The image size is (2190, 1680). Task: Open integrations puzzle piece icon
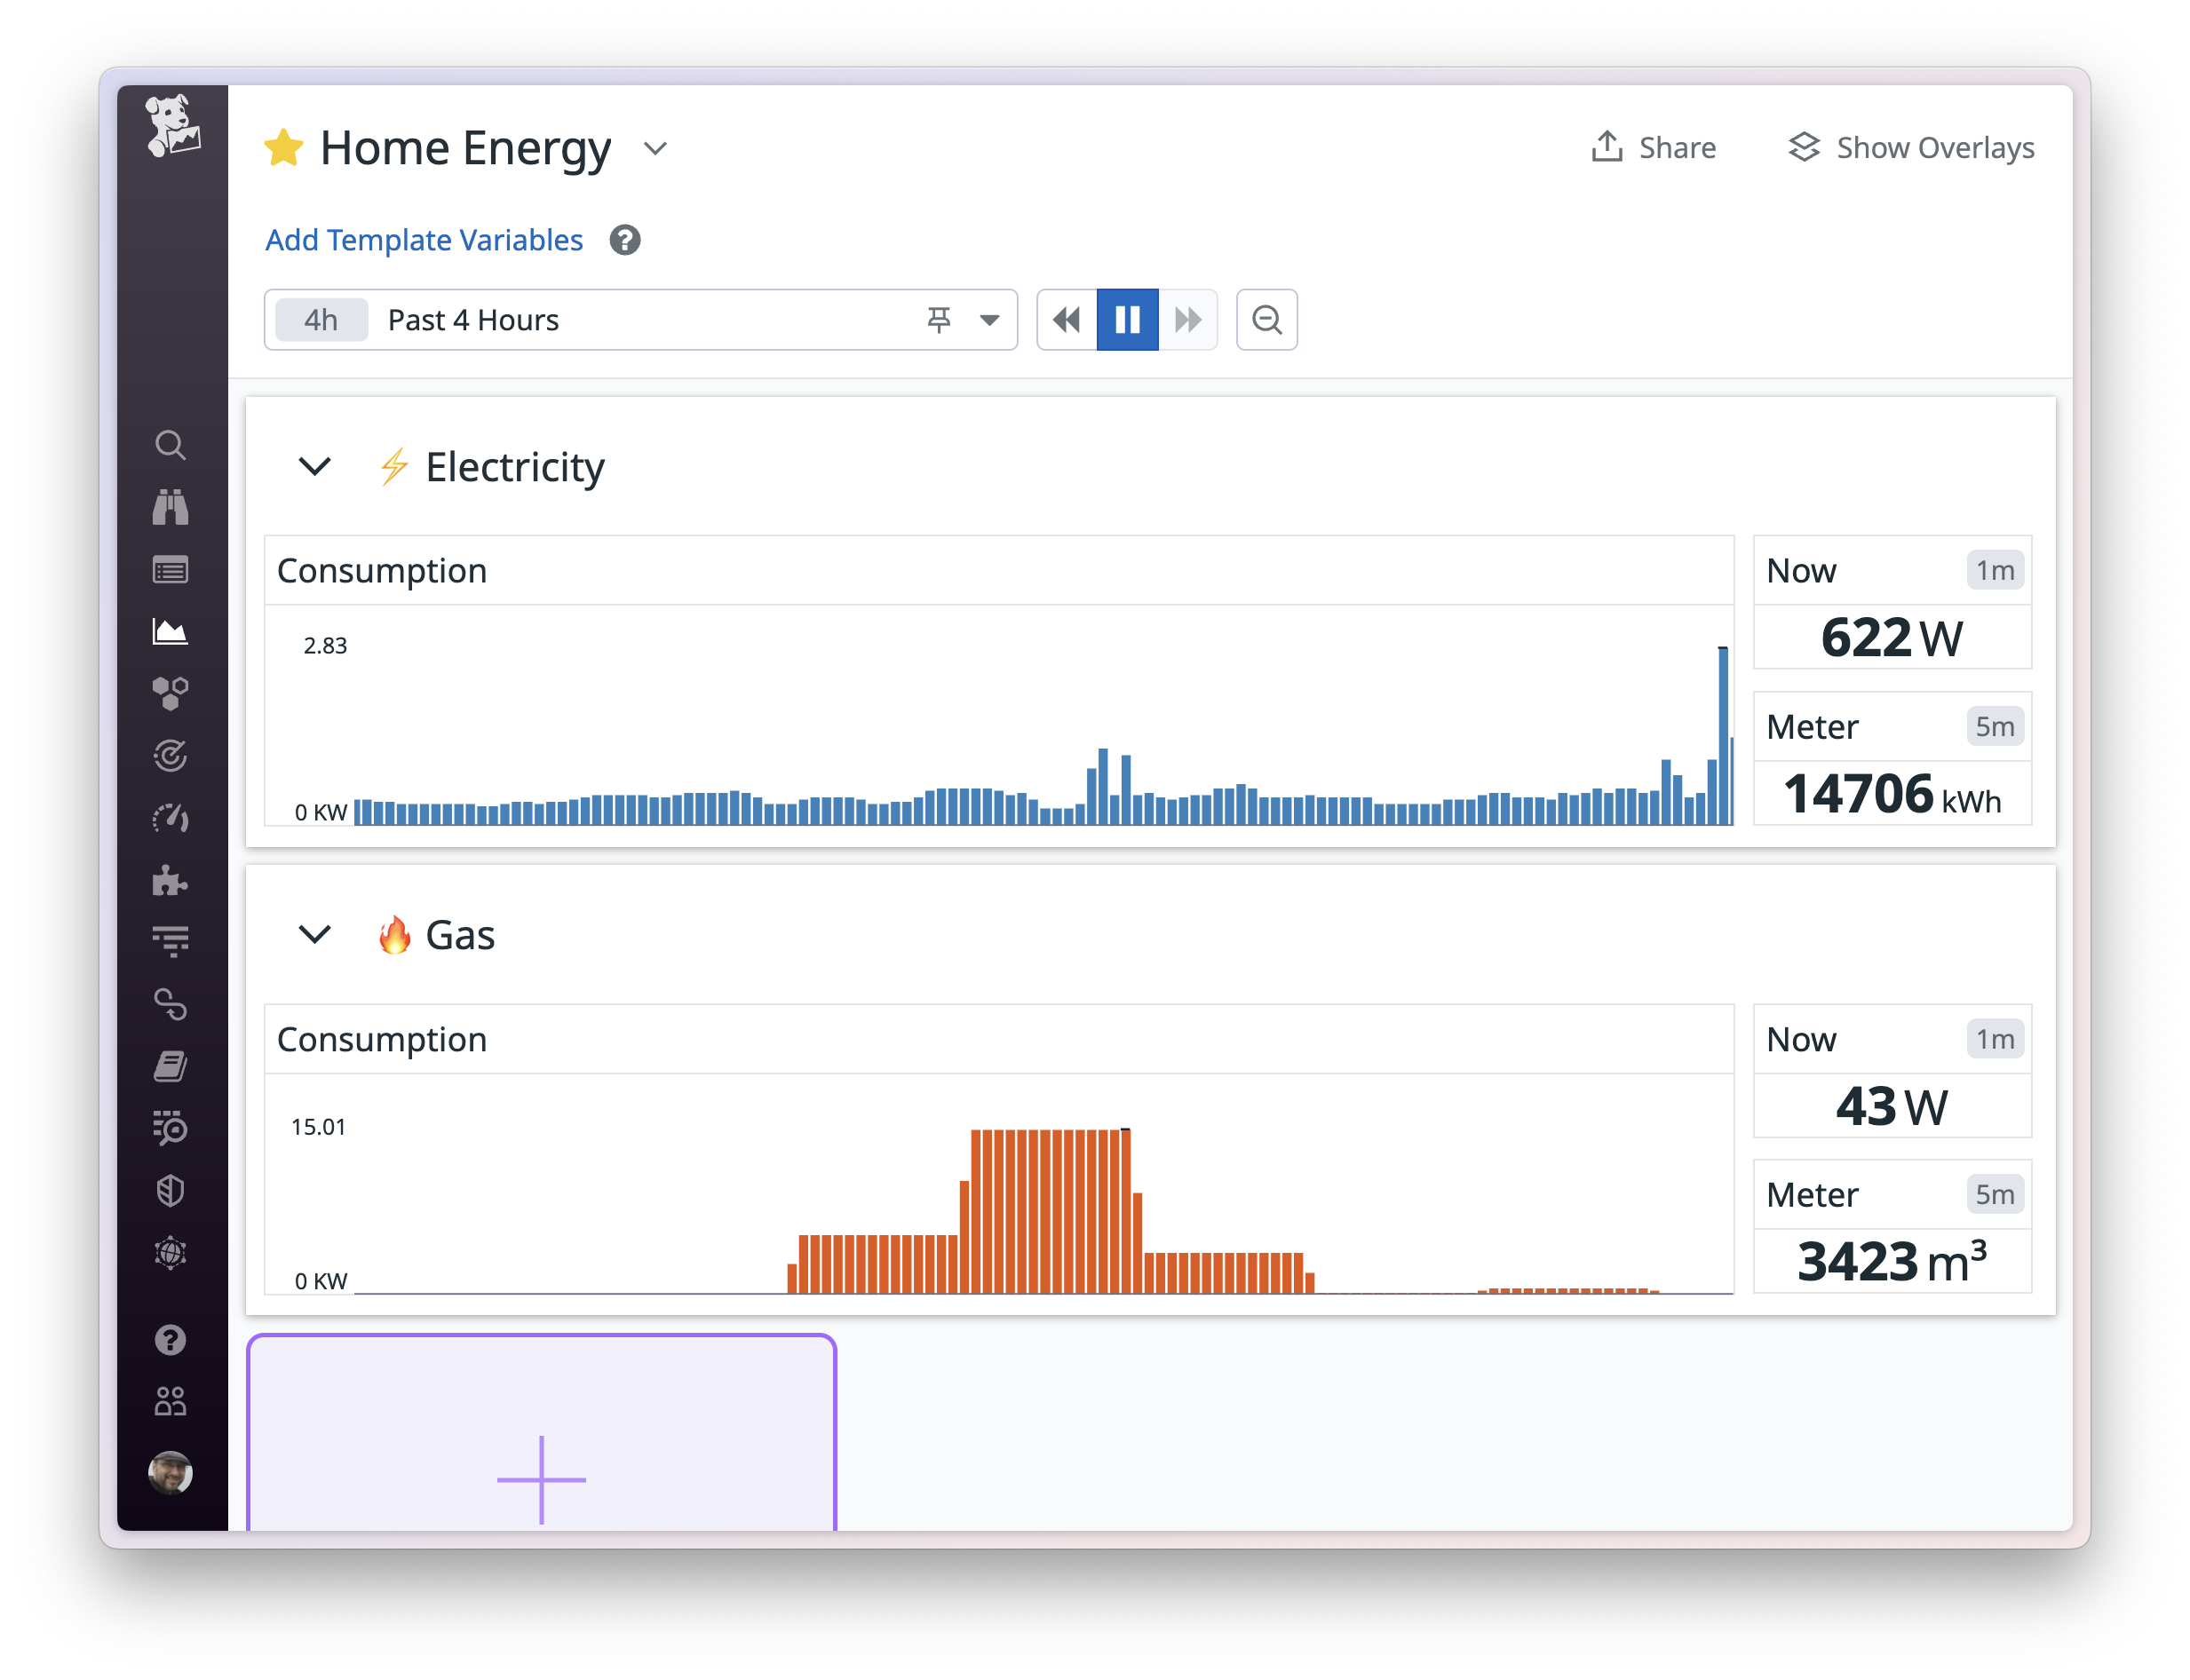point(171,880)
